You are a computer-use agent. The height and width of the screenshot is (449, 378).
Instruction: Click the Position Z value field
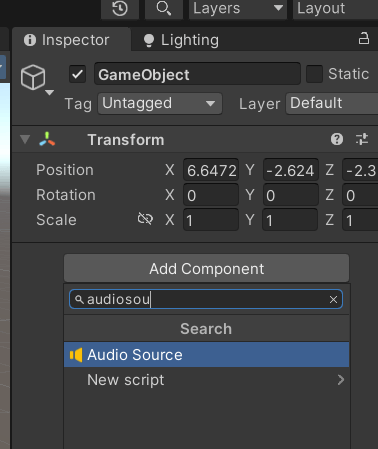360,170
